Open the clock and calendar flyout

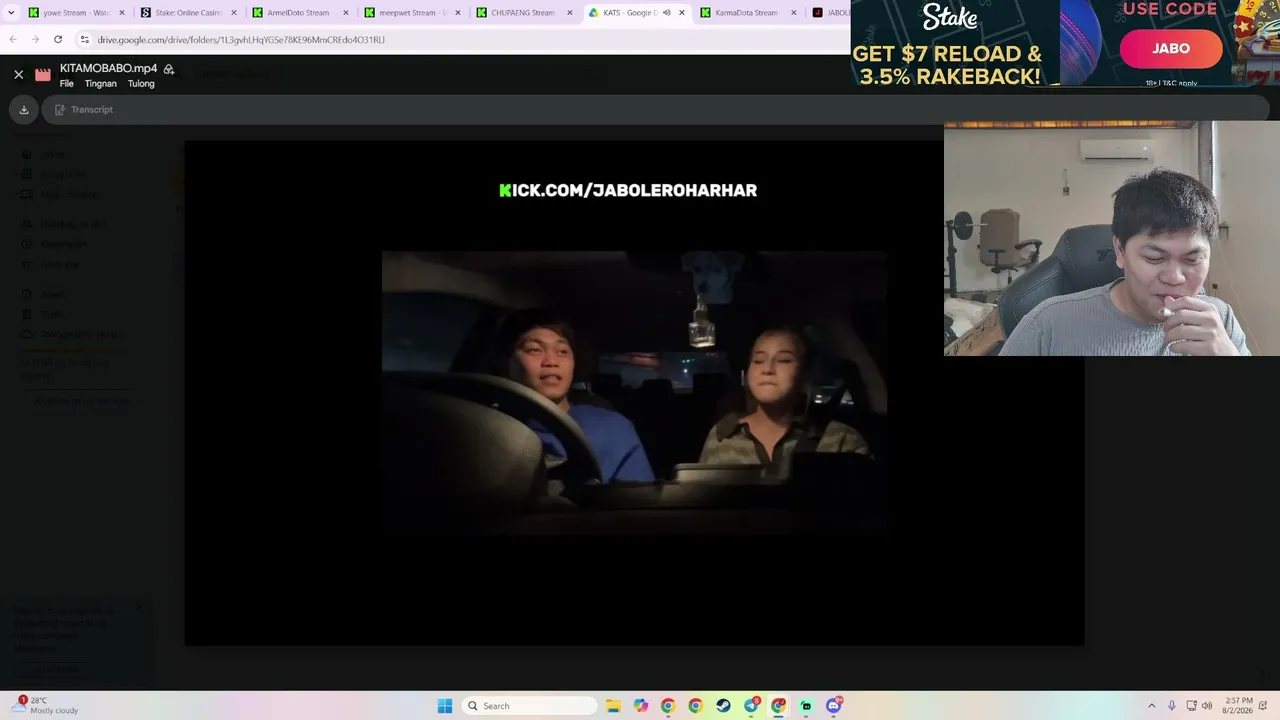[1237, 706]
